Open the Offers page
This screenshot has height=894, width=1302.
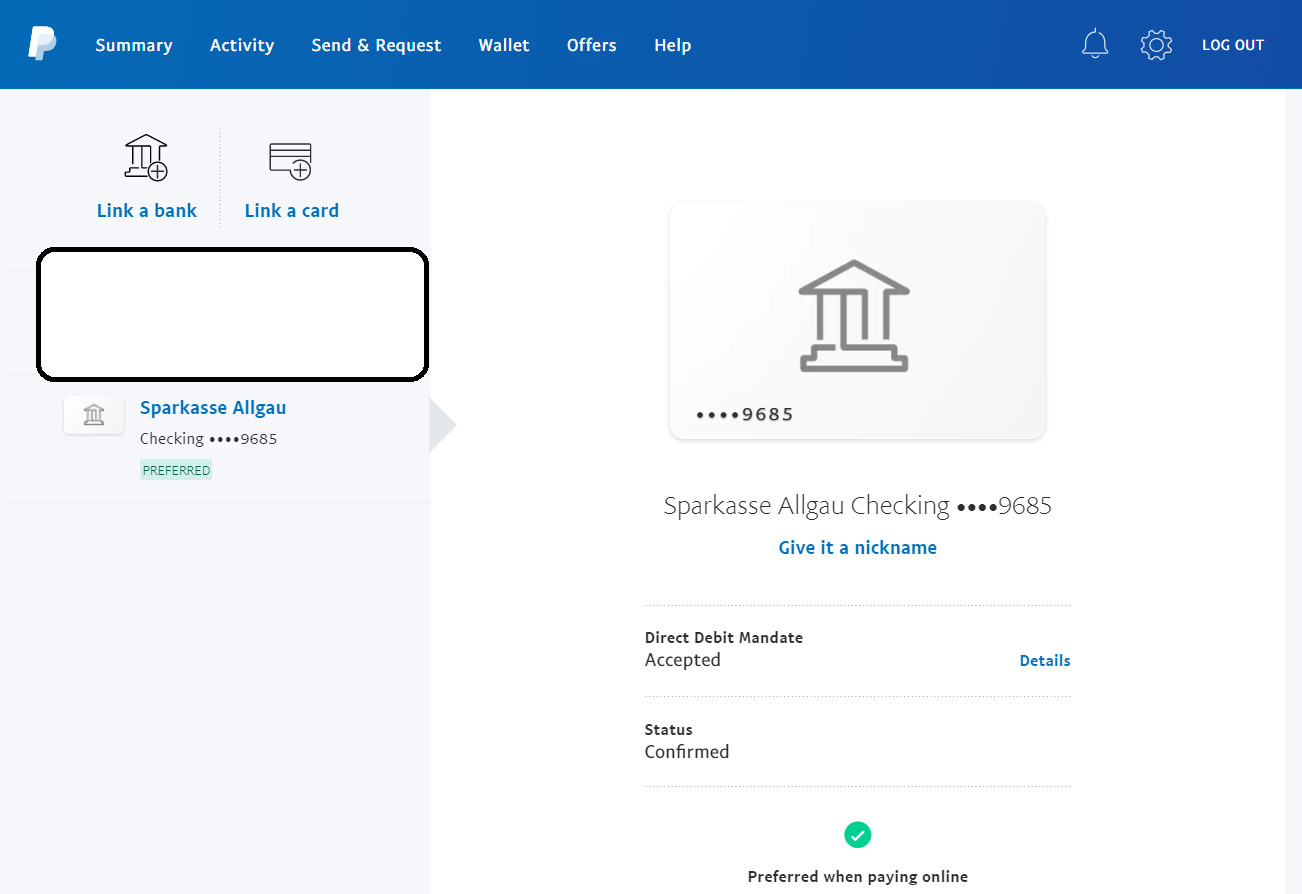pyautogui.click(x=592, y=45)
